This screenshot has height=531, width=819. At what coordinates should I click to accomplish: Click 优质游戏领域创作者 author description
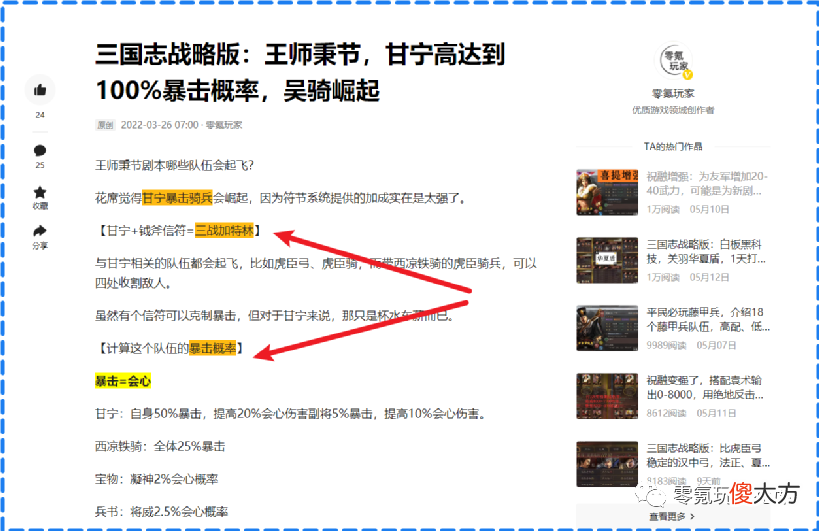point(673,110)
